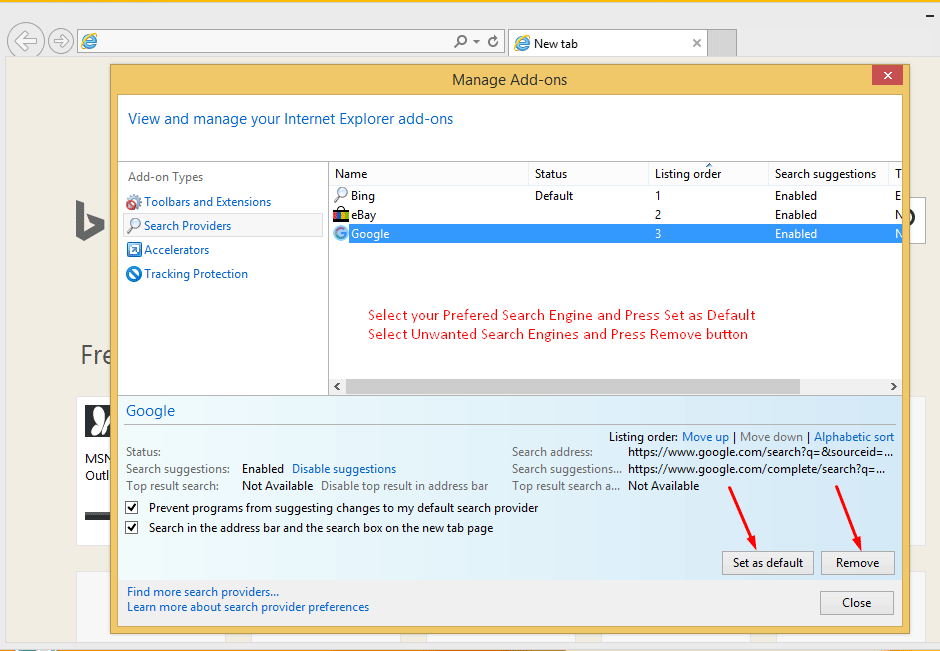Click the Bing magnifier icon in list
The width and height of the screenshot is (940, 651).
point(341,195)
